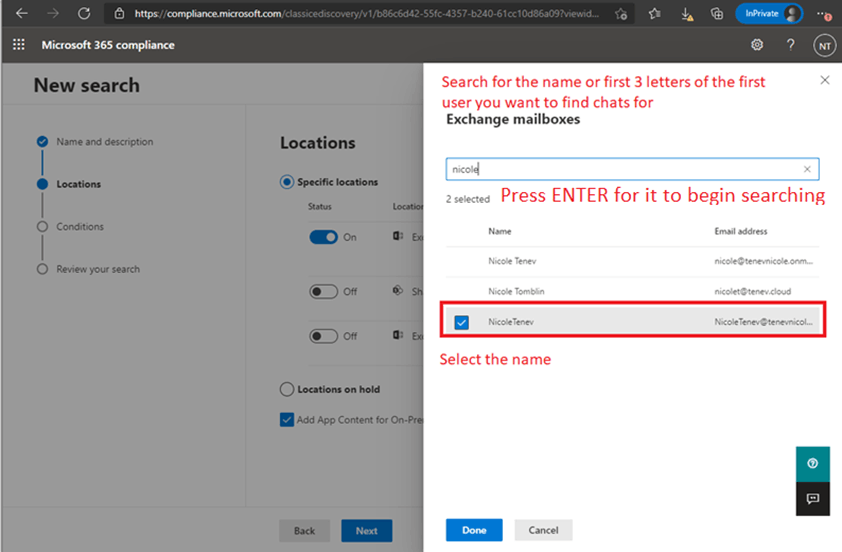
Task: Click the InPrivate profile button
Action: (x=769, y=13)
